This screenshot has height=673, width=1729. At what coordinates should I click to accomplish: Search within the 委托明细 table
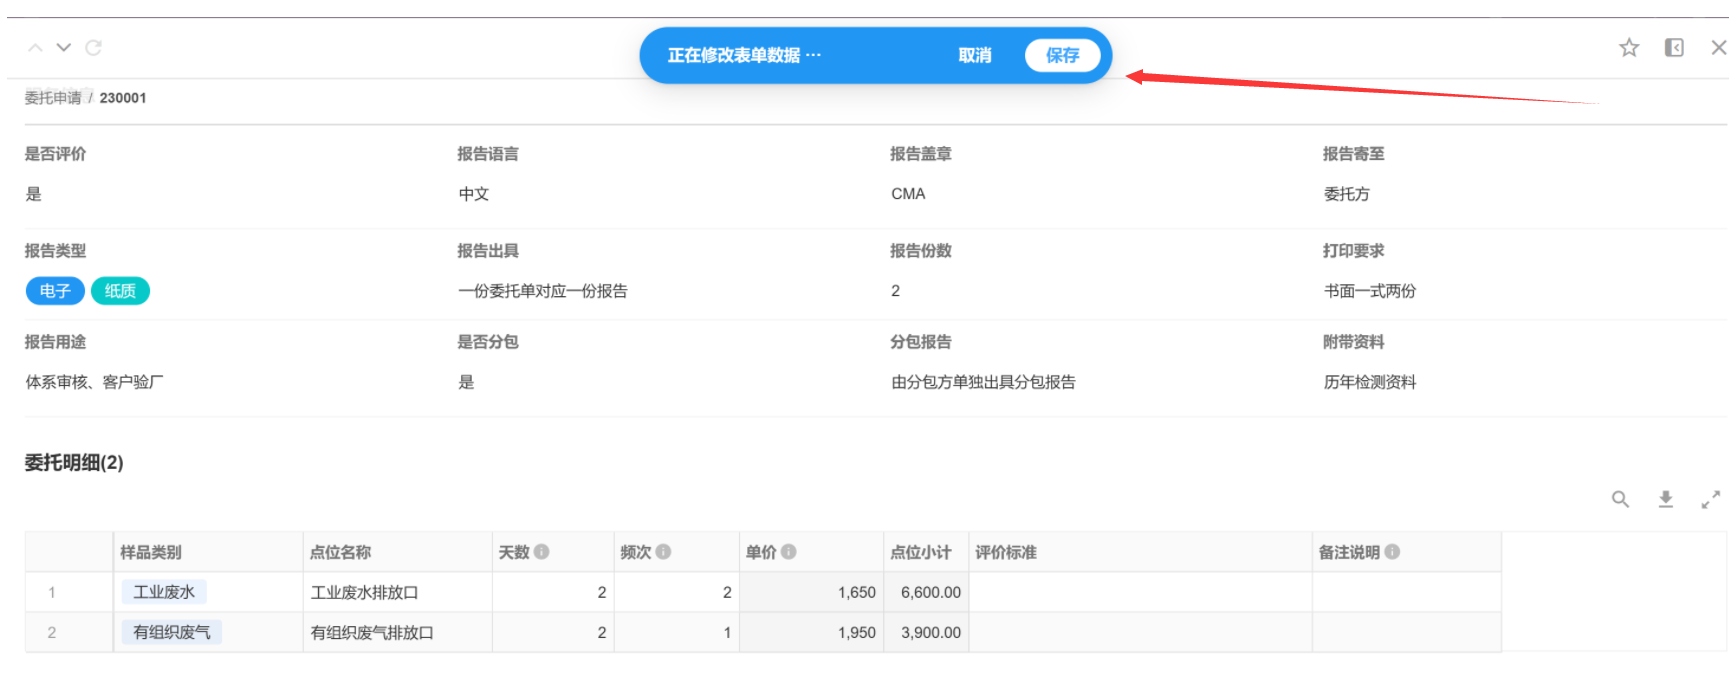[1620, 499]
